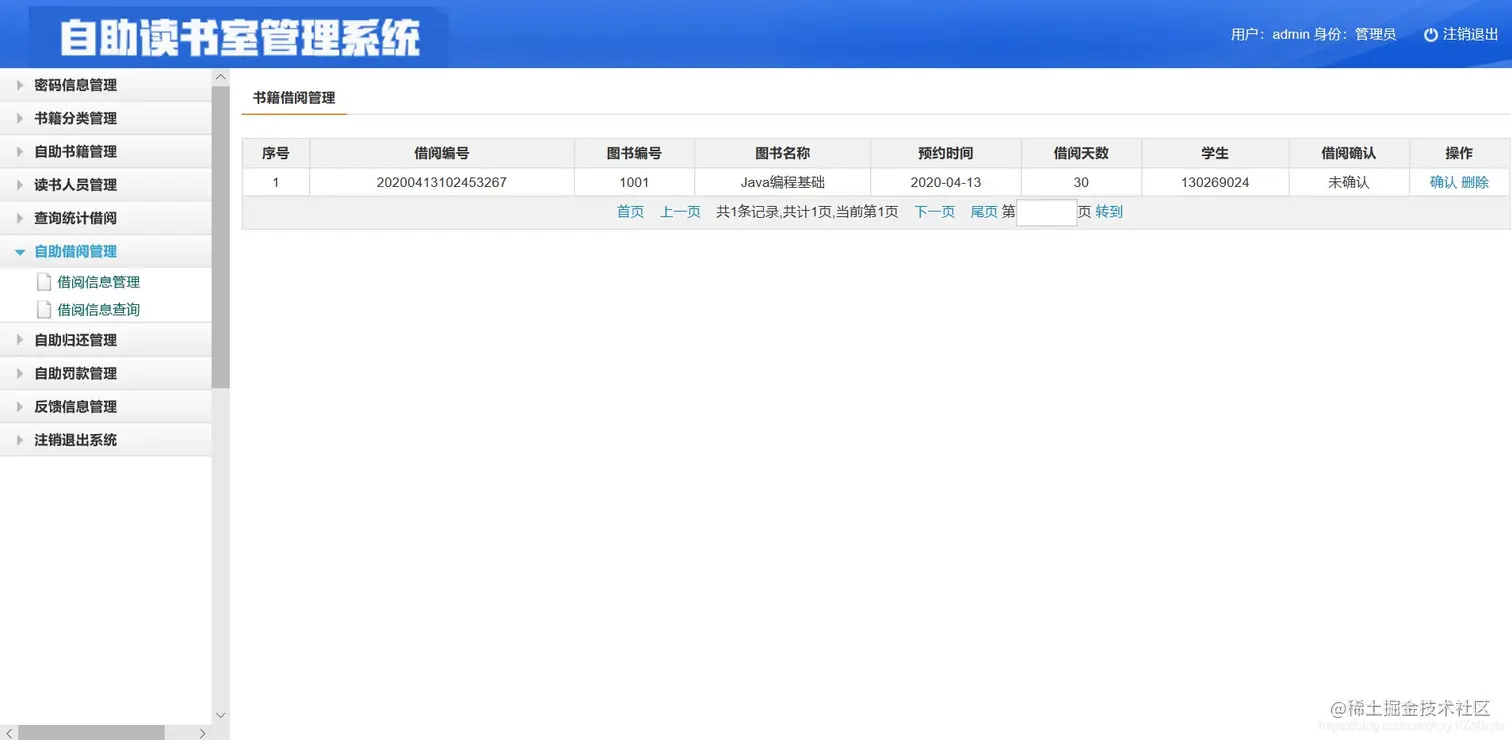Open 借阅信息查询 submenu item
Screen dimensions: 1512x740
[98, 309]
